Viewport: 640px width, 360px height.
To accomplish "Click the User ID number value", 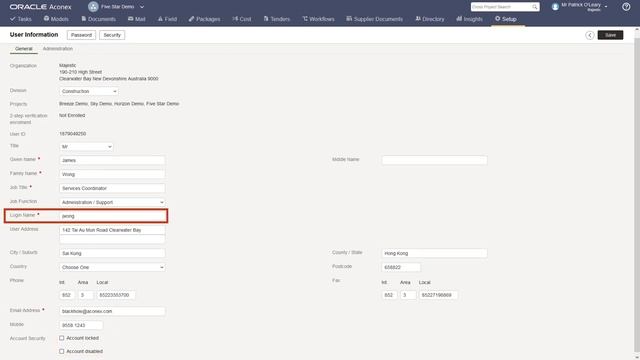I will (x=73, y=133).
